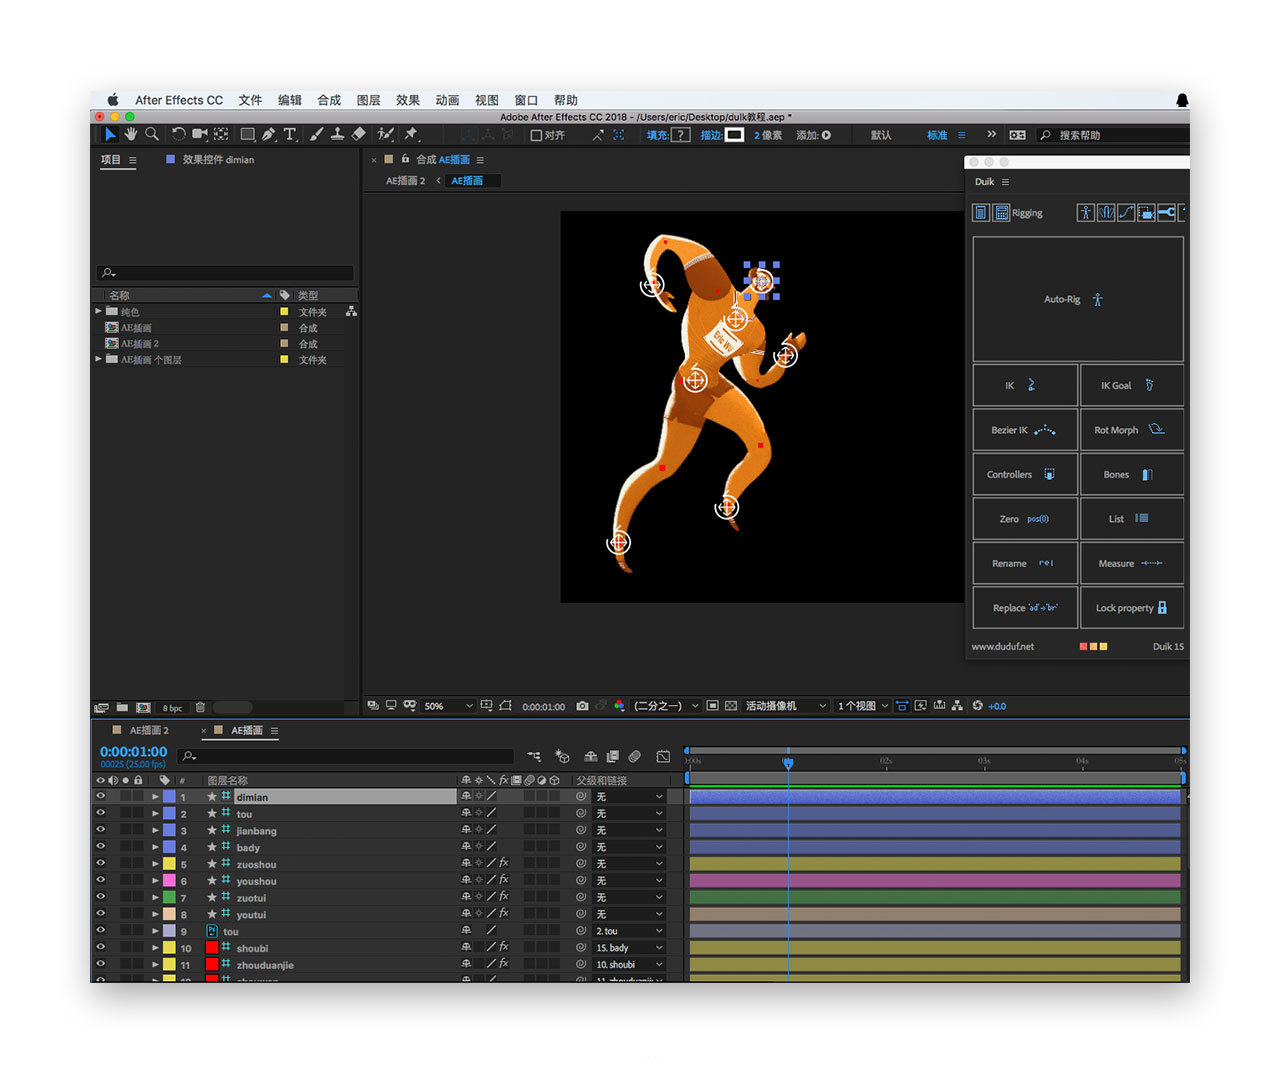
Task: Open the 50% magnification dropdown
Action: (448, 706)
